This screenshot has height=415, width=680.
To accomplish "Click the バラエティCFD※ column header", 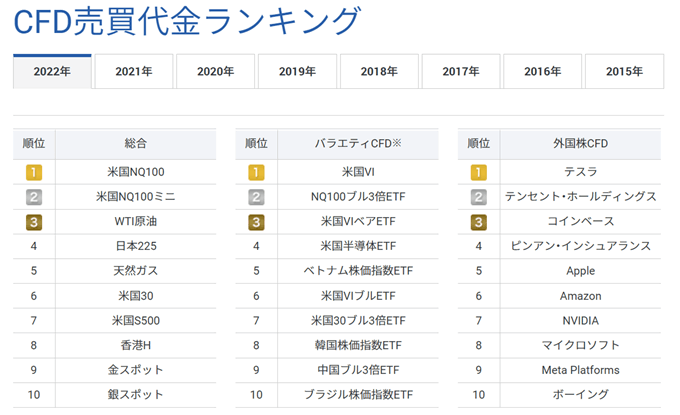I will click(x=358, y=144).
